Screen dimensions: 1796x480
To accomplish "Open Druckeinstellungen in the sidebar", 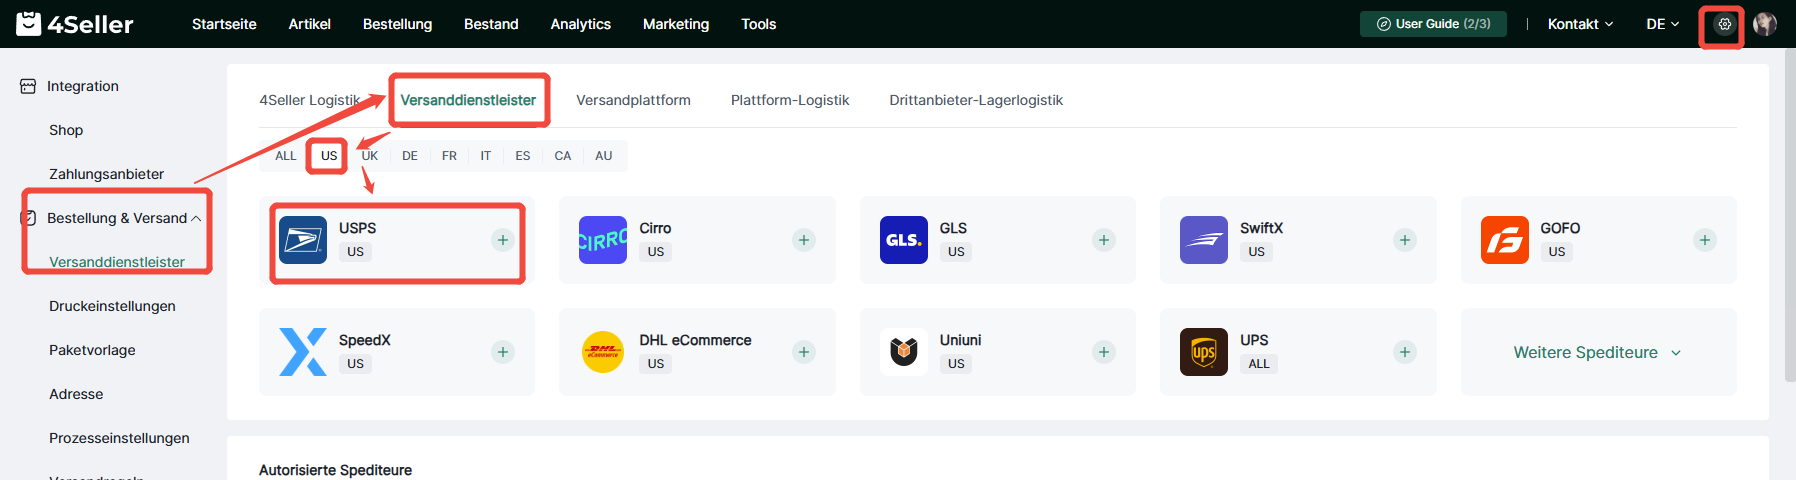I will [112, 306].
